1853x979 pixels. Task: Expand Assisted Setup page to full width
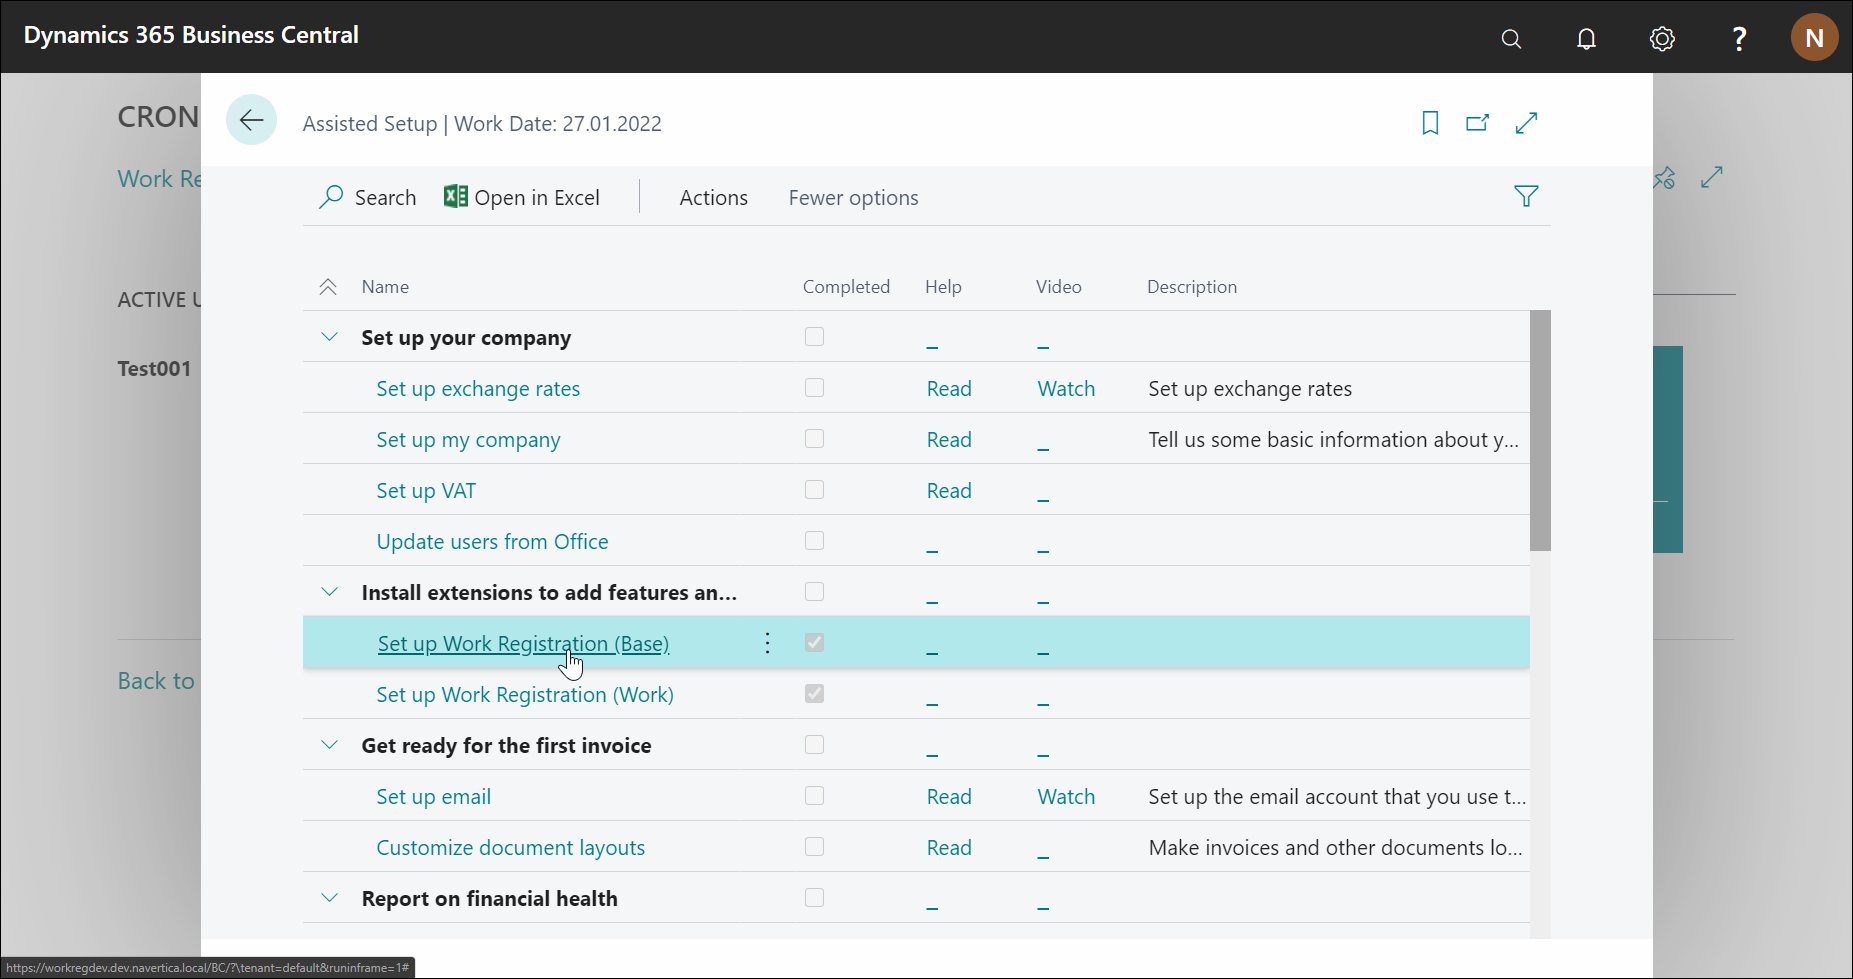[1526, 123]
